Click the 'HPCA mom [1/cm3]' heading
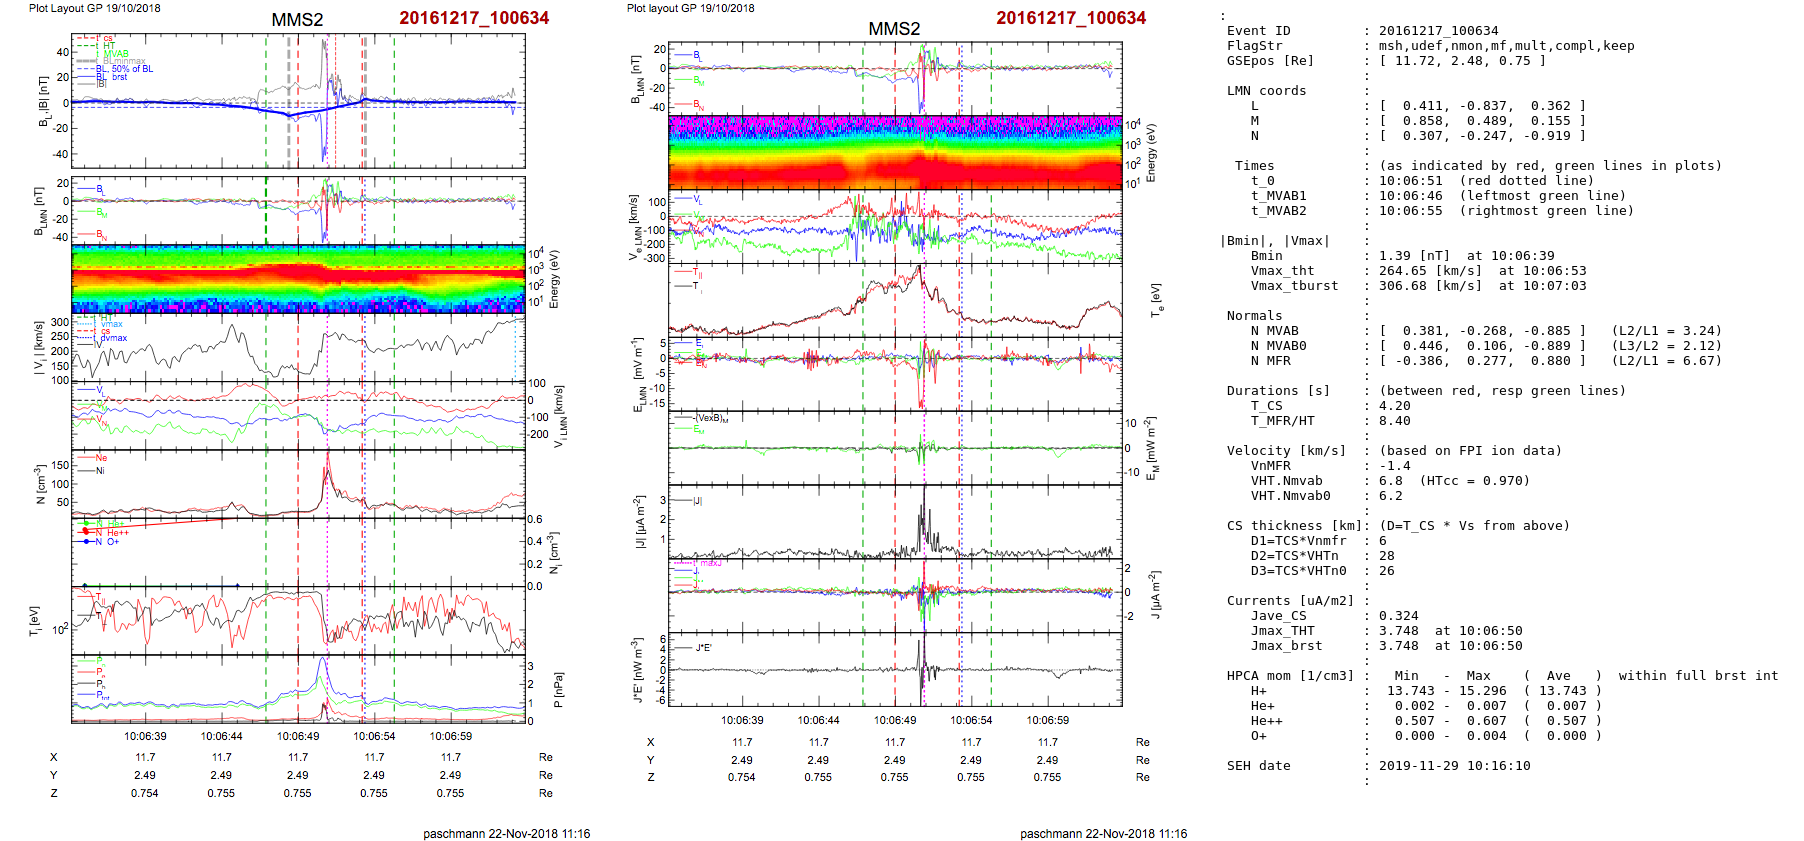1804x841 pixels. click(1290, 676)
